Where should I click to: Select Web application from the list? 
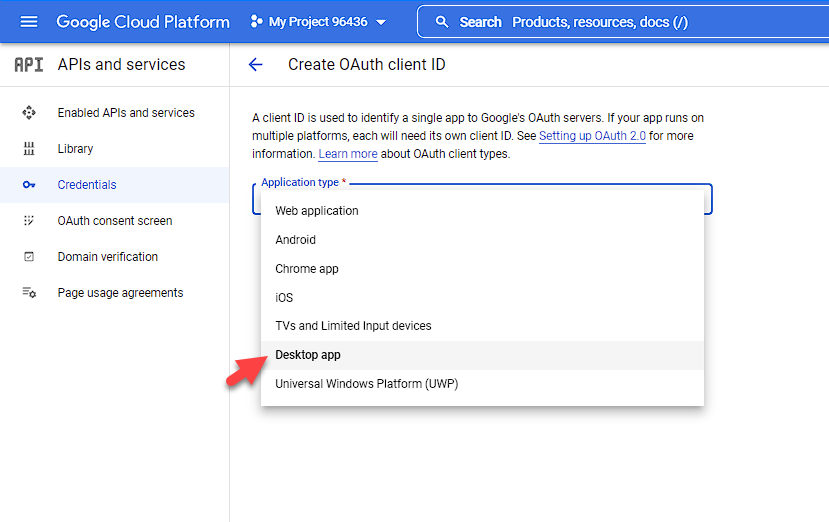(x=317, y=211)
